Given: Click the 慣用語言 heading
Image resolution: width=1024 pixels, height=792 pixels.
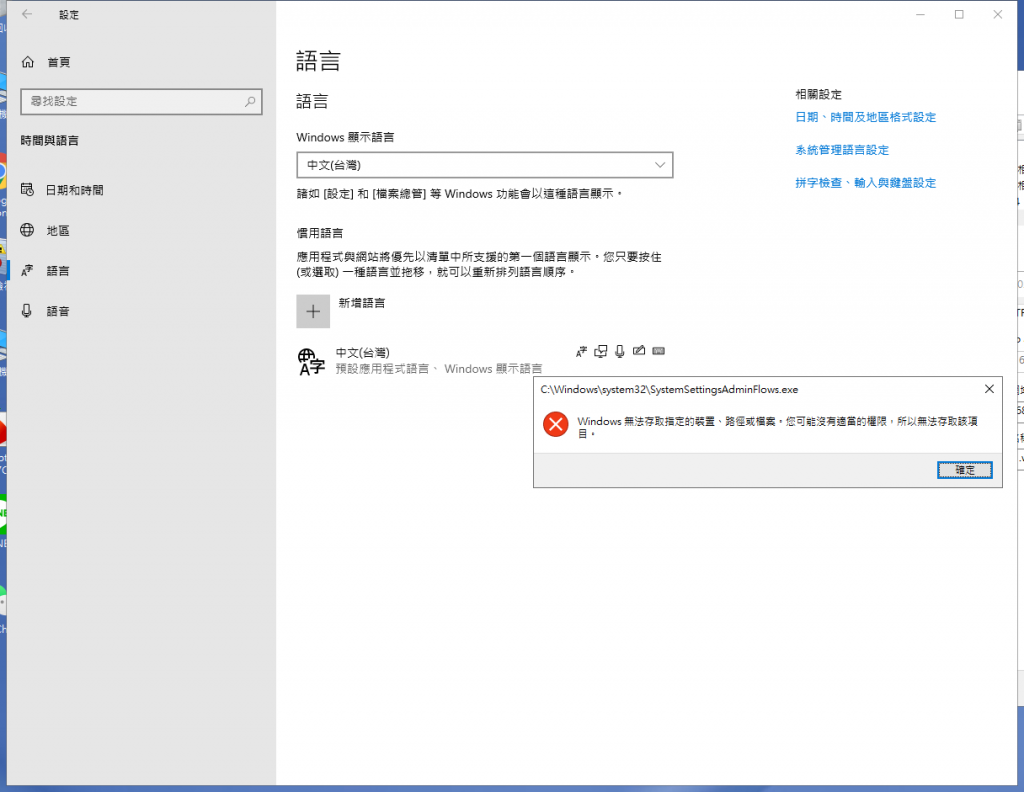Looking at the screenshot, I should tap(319, 233).
